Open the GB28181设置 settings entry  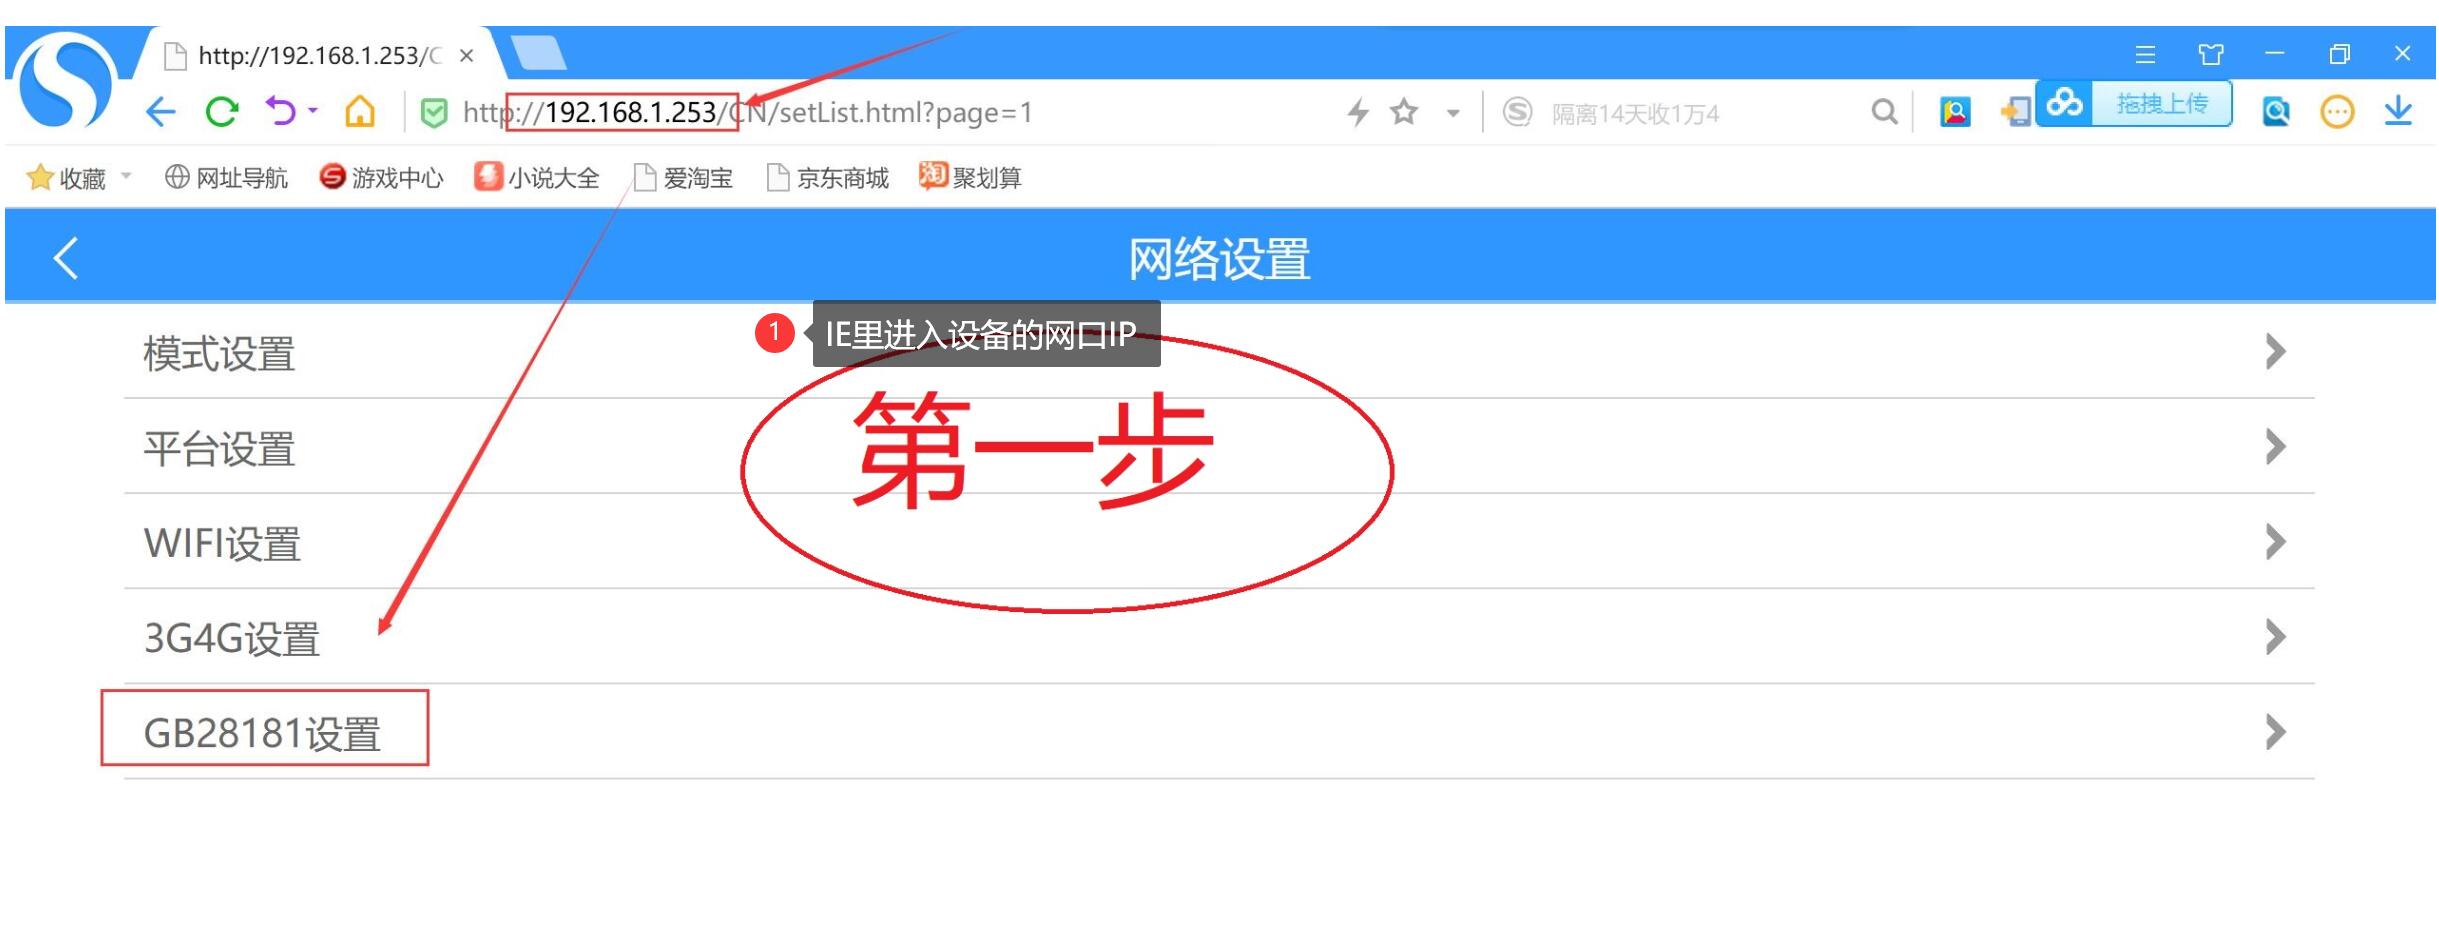click(263, 733)
